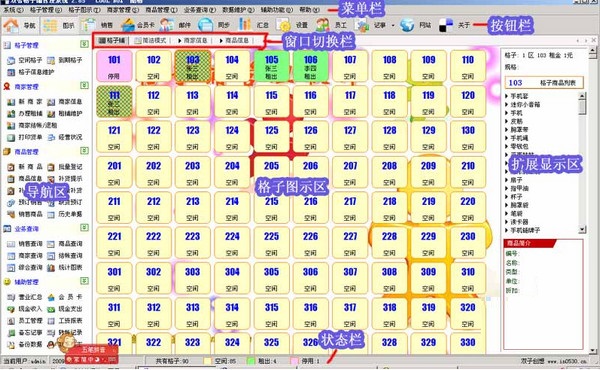This screenshot has width=600, height=370.
Task: Open the 格子管理 menu in menu bar
Action: tap(45, 10)
